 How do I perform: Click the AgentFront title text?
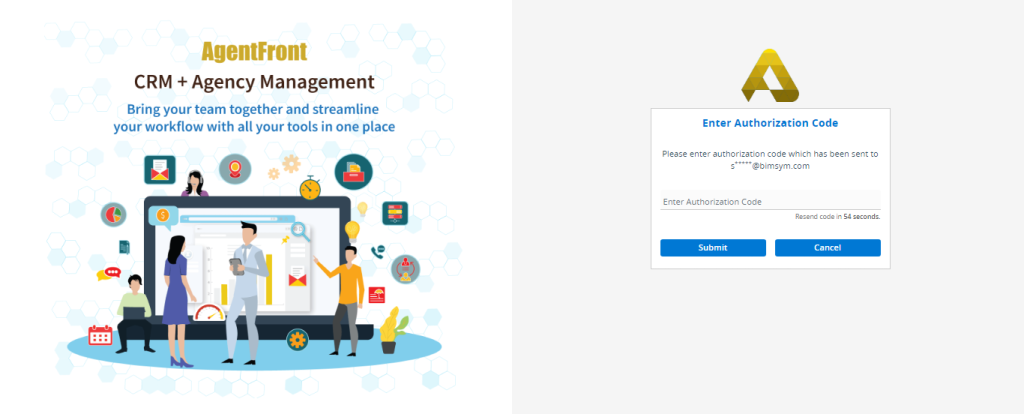254,50
